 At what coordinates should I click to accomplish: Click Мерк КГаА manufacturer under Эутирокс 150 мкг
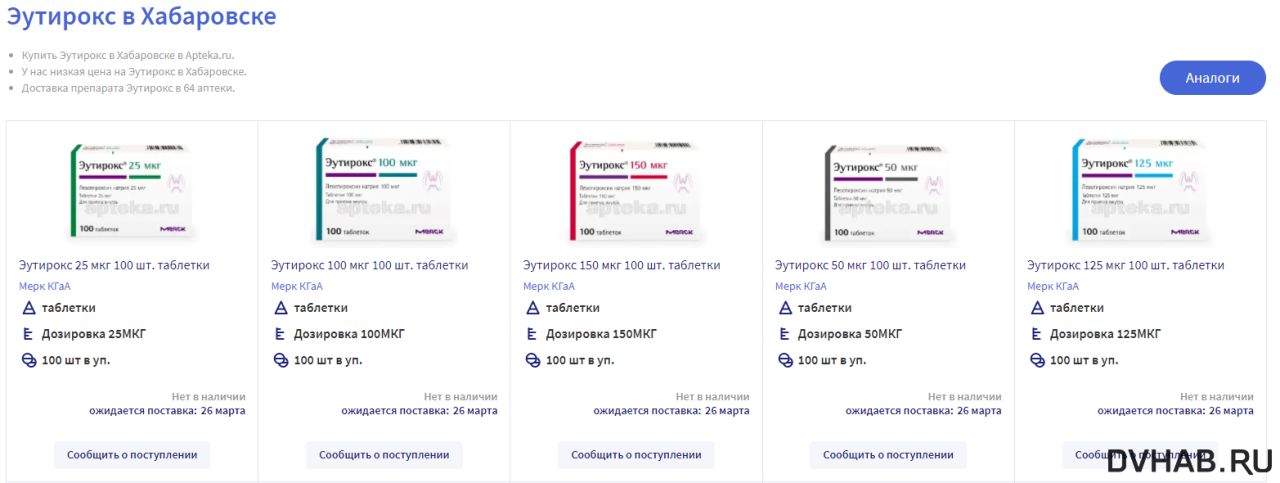coord(549,286)
